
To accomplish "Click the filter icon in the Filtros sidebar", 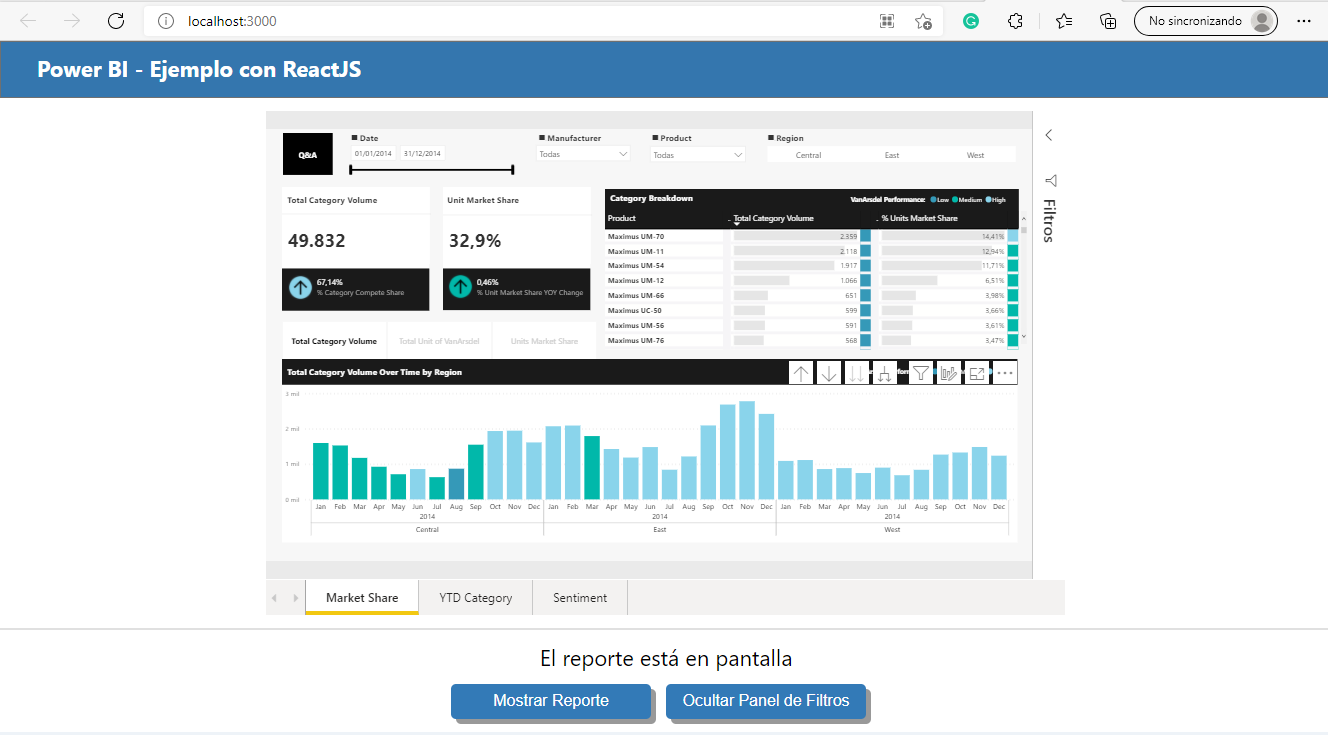I will pos(1048,181).
